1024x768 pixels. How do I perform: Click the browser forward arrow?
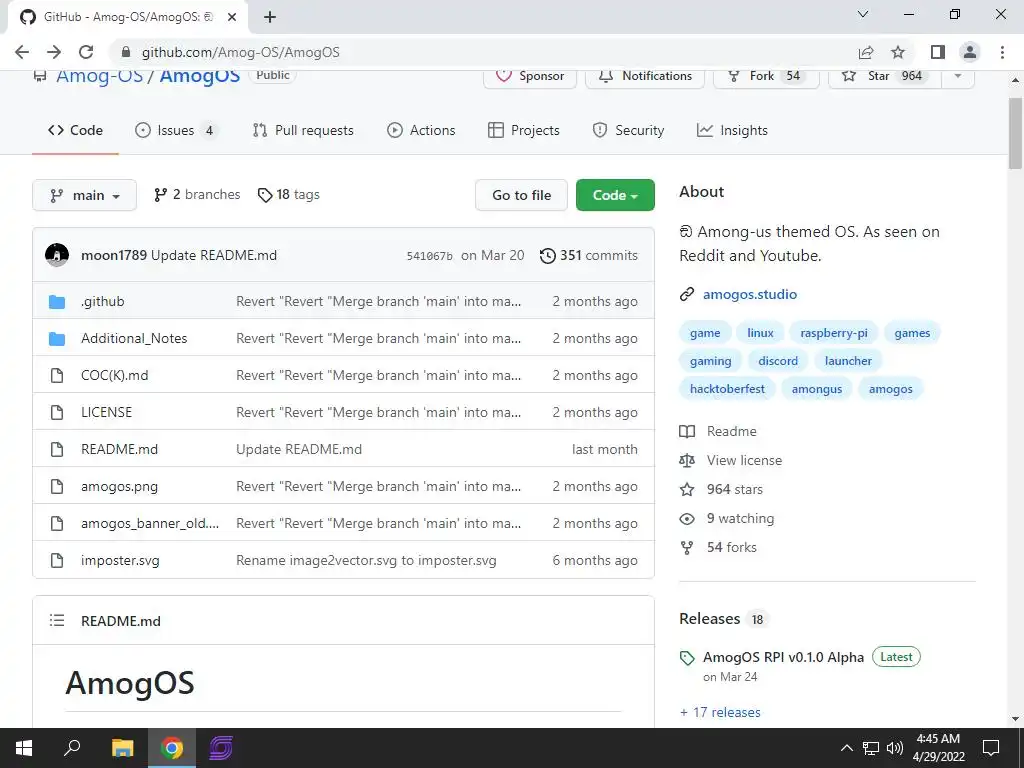coord(54,52)
